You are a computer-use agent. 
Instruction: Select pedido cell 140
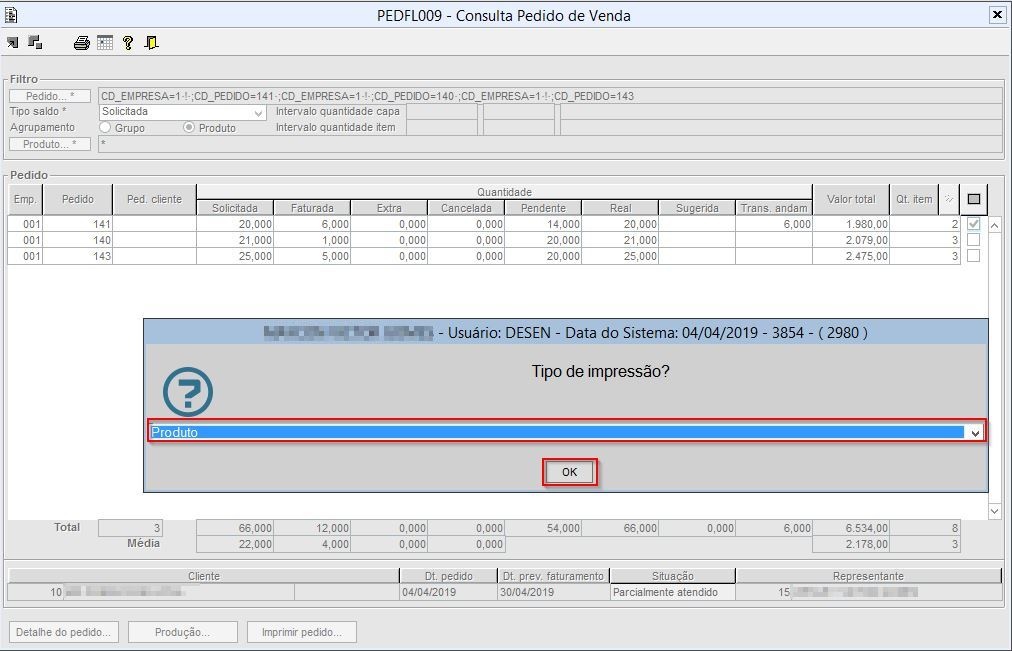(x=77, y=240)
